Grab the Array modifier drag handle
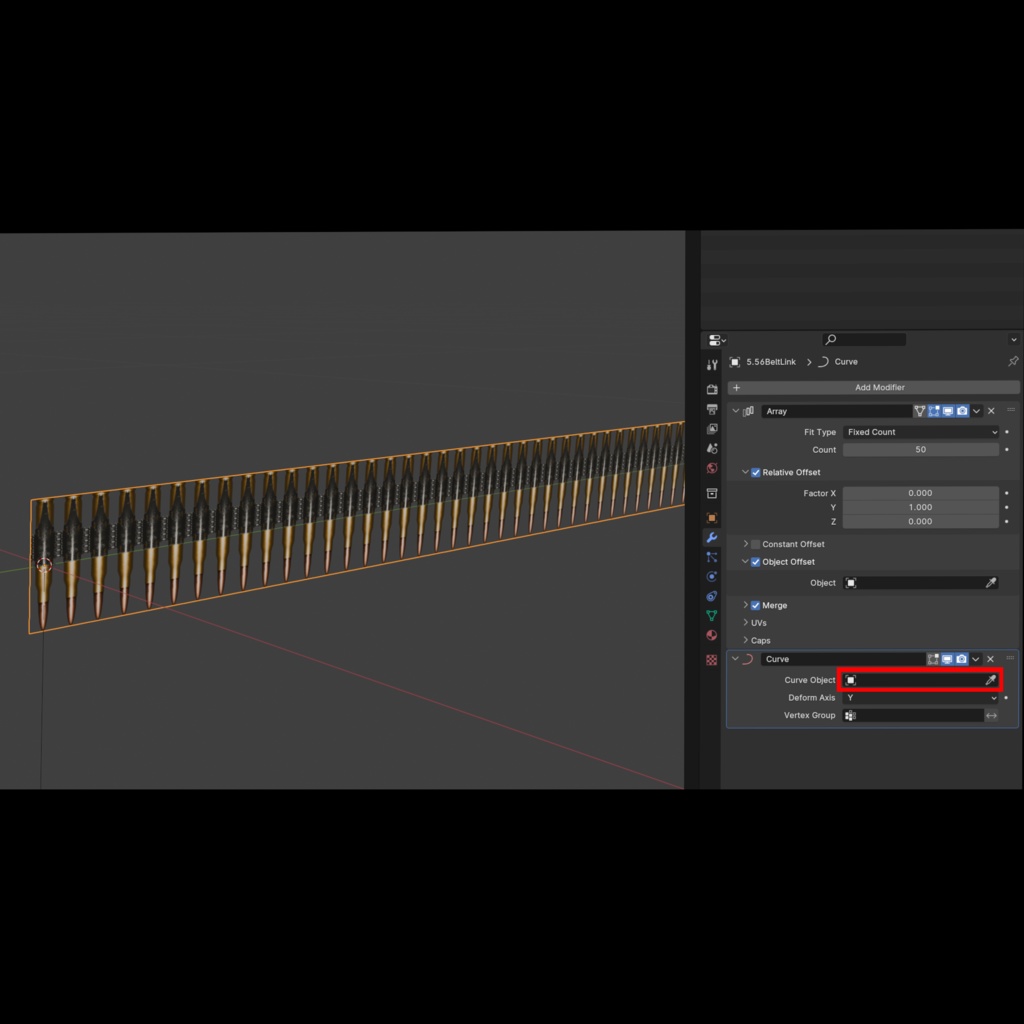 [x=1011, y=410]
